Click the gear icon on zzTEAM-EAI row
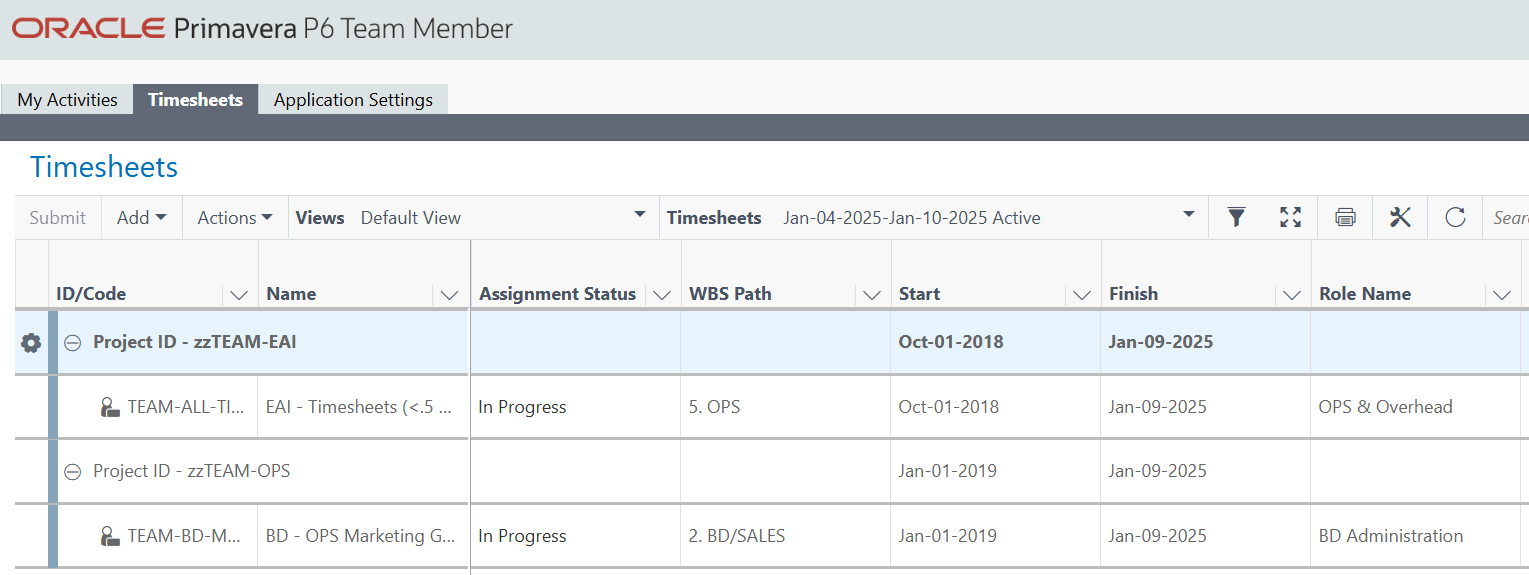The width and height of the screenshot is (1529, 575). (x=31, y=343)
